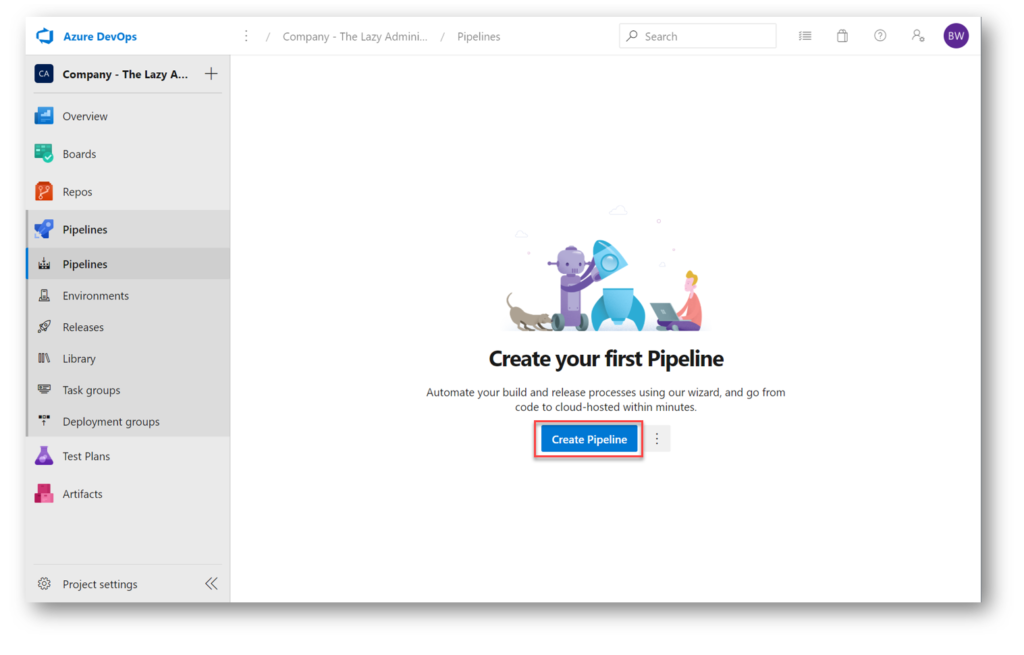Open more options beside Create Pipeline

(657, 439)
